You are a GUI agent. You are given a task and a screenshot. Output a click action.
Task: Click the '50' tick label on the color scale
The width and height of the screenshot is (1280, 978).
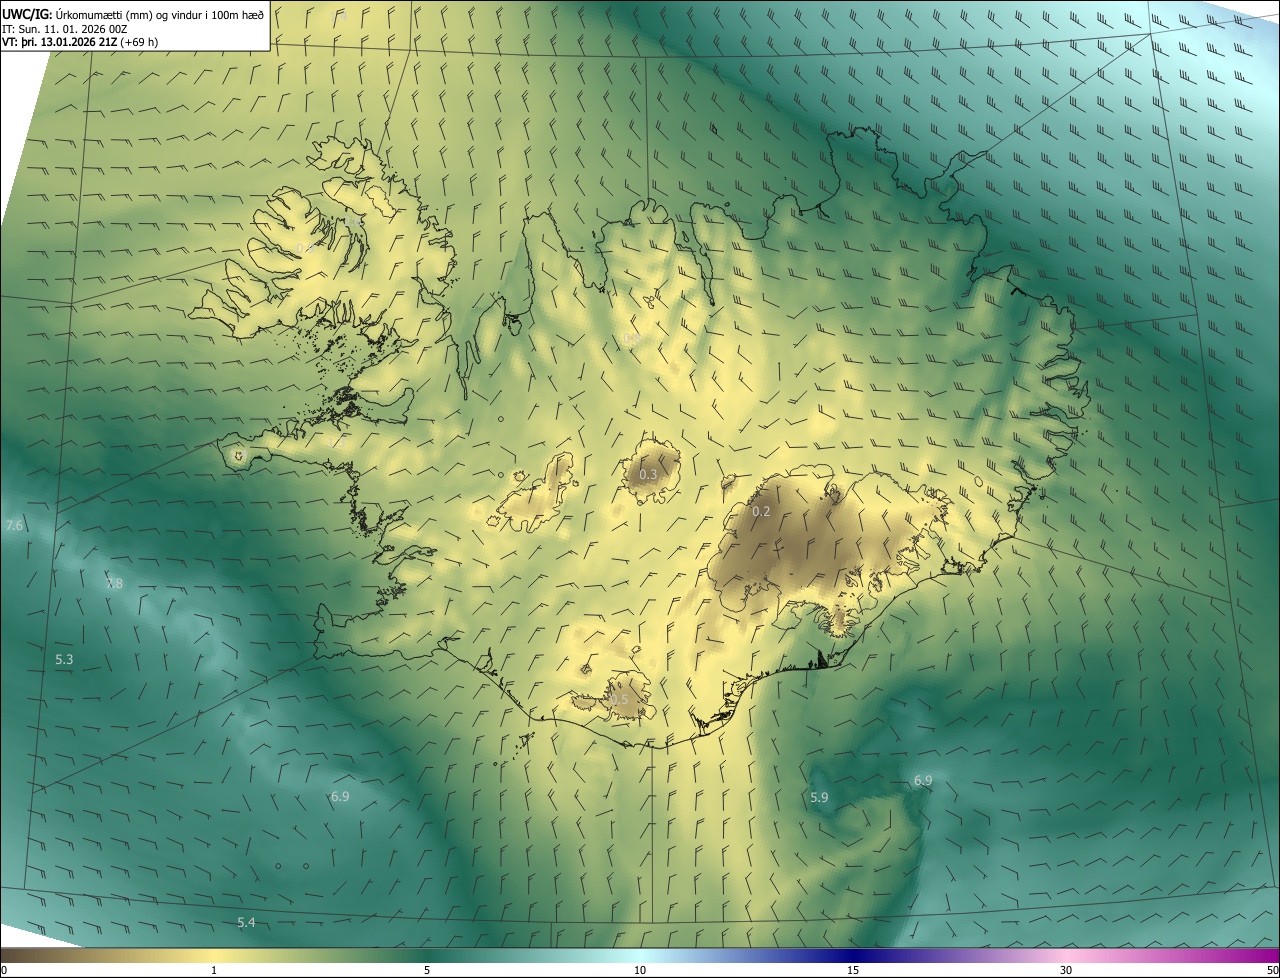pos(1272,970)
